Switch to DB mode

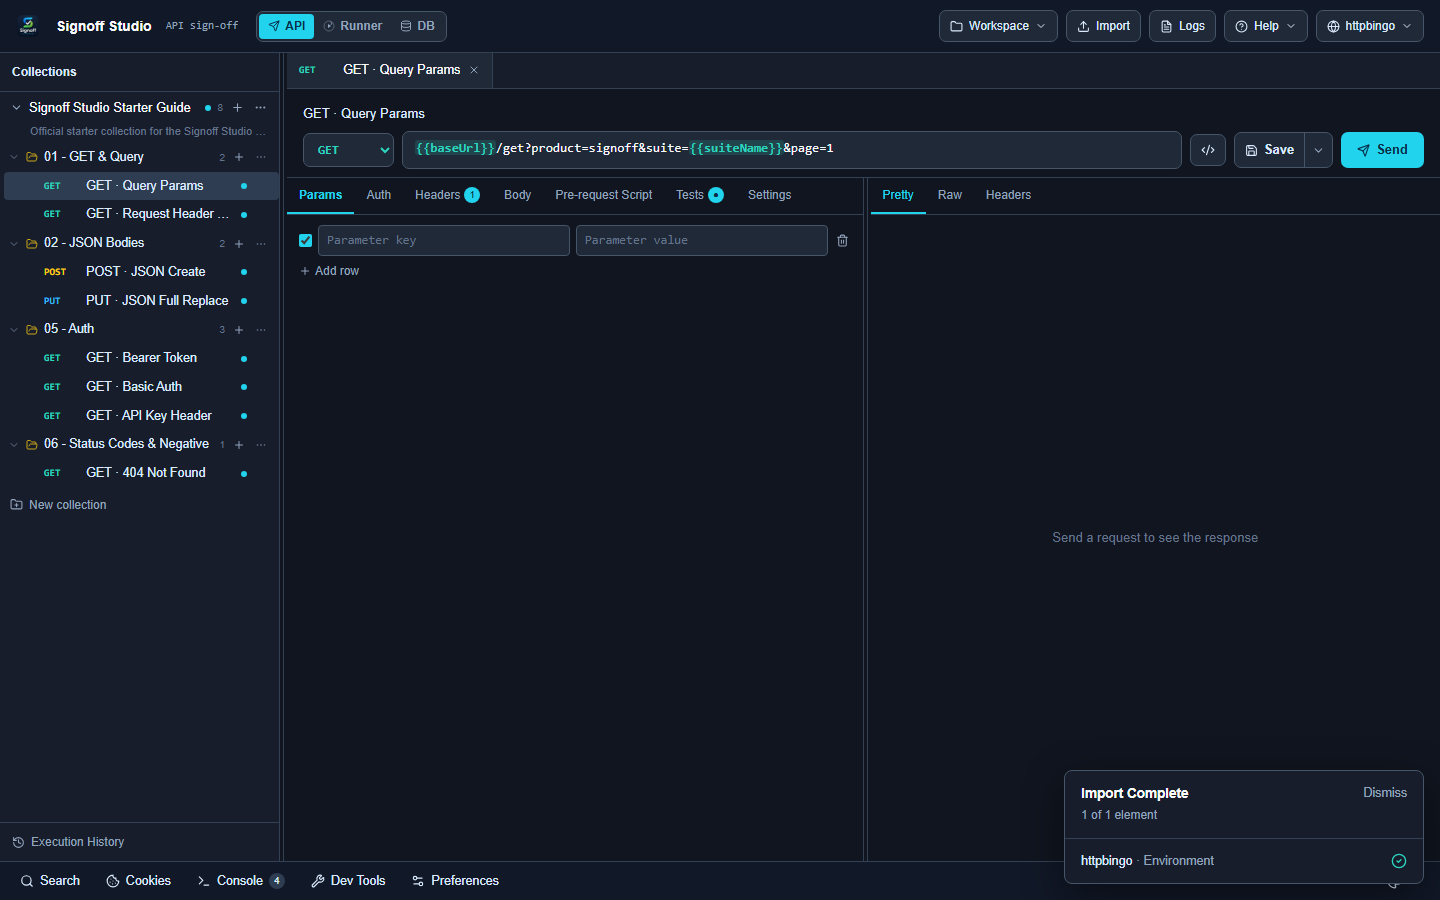tap(418, 26)
